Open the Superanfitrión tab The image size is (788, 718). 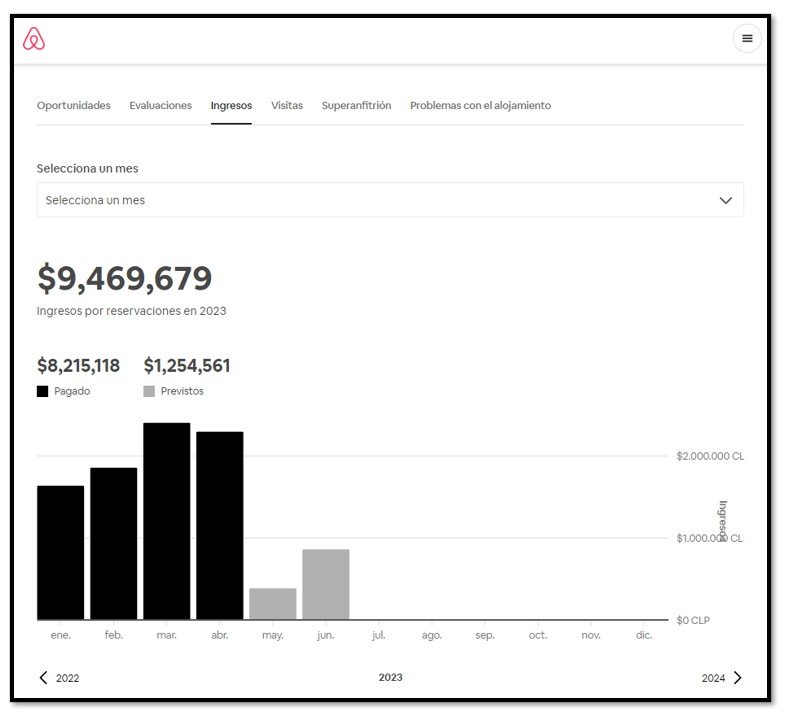pos(356,105)
